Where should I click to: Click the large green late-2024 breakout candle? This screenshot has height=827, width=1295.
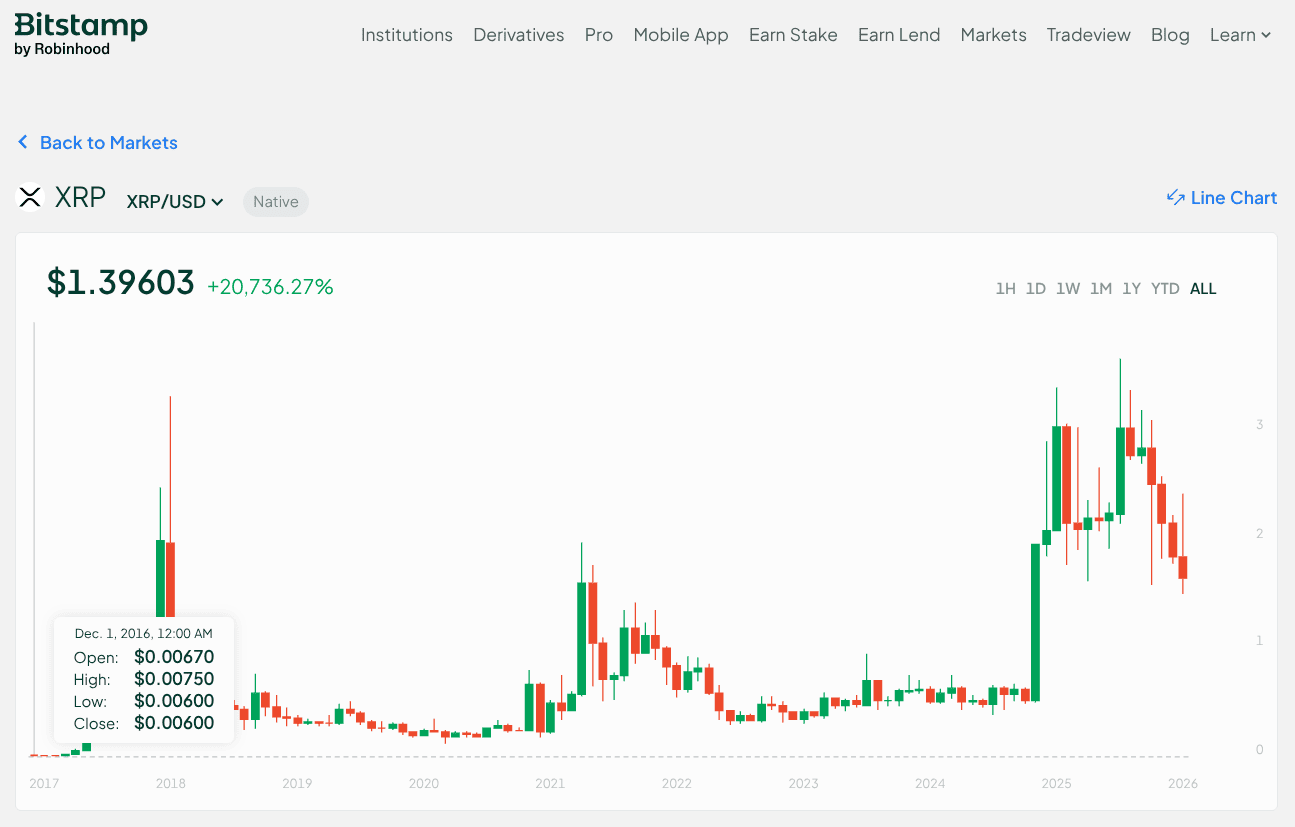1036,622
